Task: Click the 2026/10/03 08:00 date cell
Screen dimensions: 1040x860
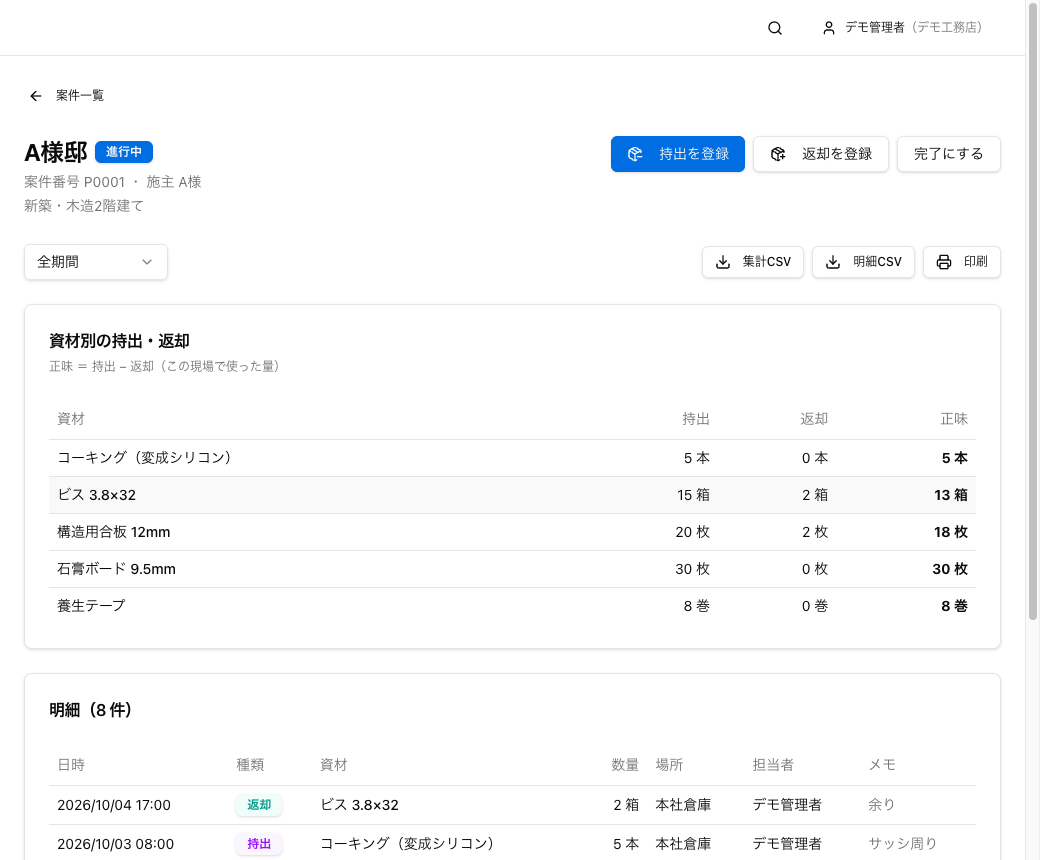Action: [115, 845]
